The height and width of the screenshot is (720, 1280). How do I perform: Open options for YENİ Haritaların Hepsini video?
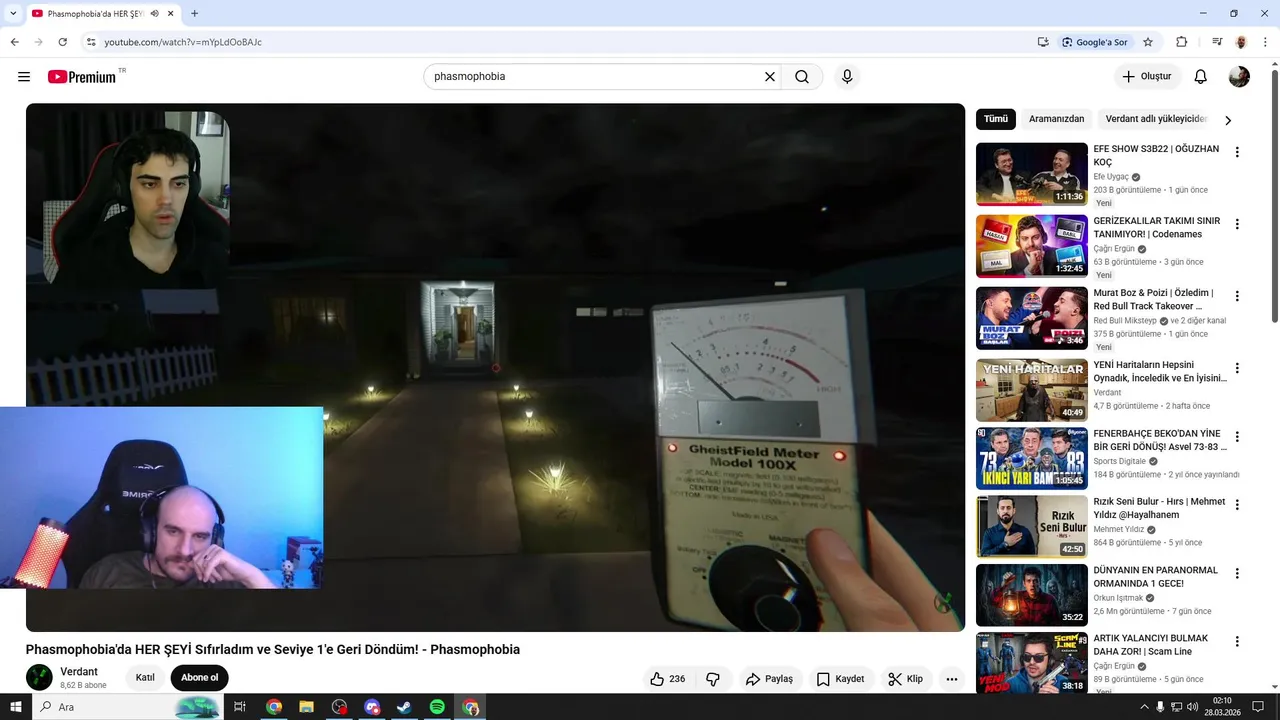click(1237, 368)
